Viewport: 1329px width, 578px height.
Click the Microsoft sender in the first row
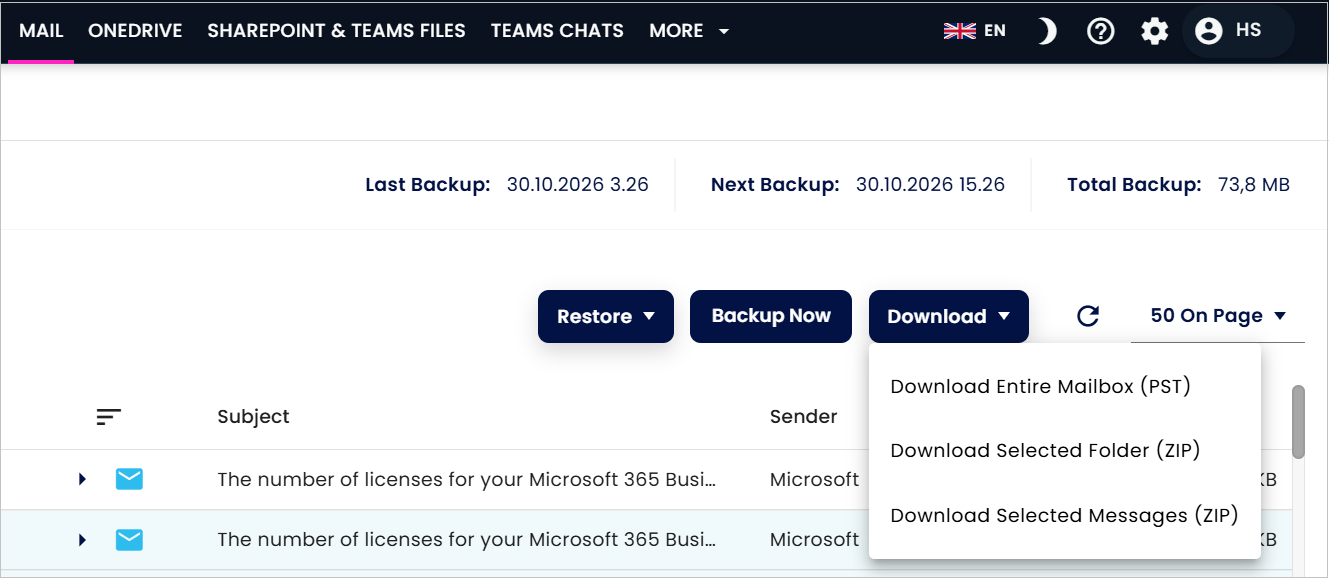(814, 480)
